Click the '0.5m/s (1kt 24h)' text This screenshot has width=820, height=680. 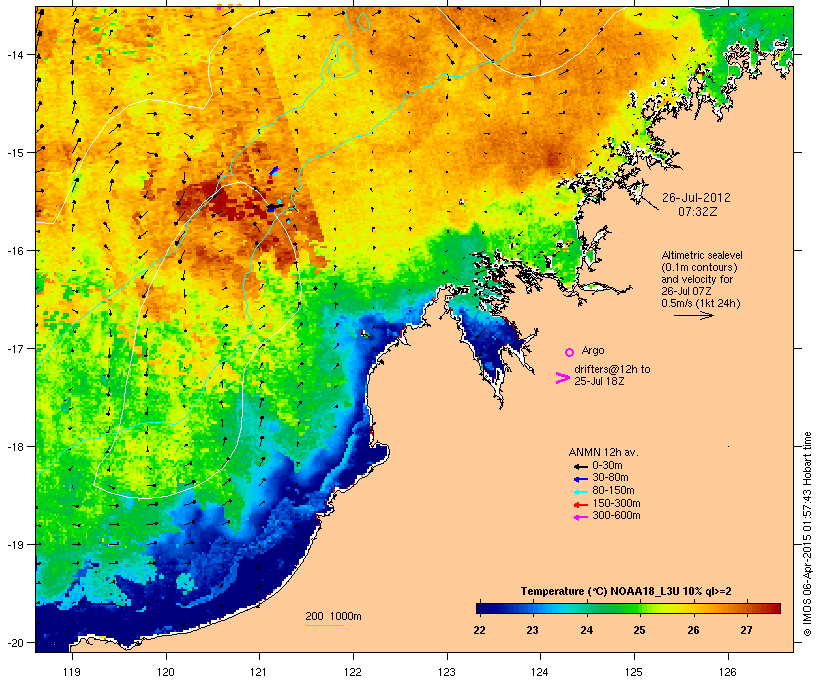point(701,303)
